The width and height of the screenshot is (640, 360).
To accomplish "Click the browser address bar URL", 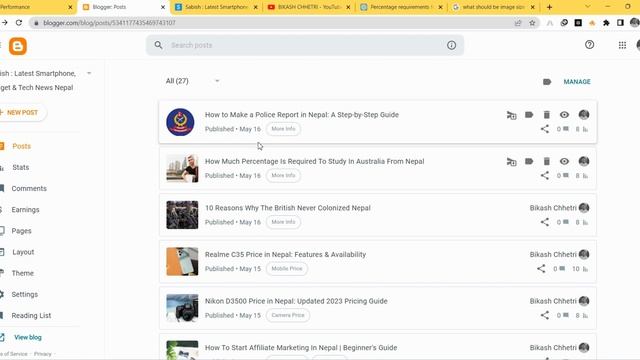I will pyautogui.click(x=109, y=23).
